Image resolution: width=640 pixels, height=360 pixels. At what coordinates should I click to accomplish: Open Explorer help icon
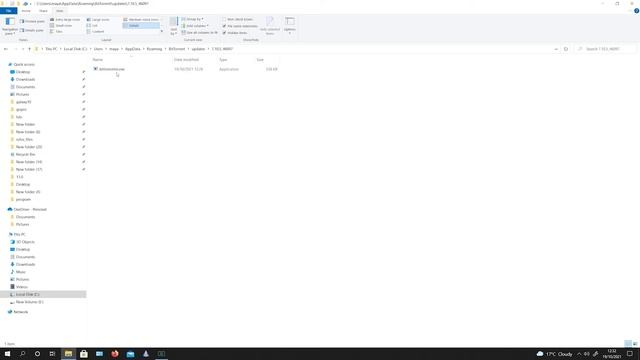click(x=636, y=11)
